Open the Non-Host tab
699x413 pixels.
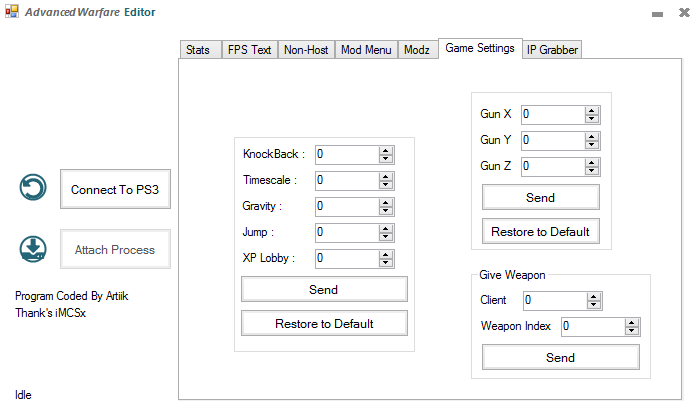tap(306, 50)
